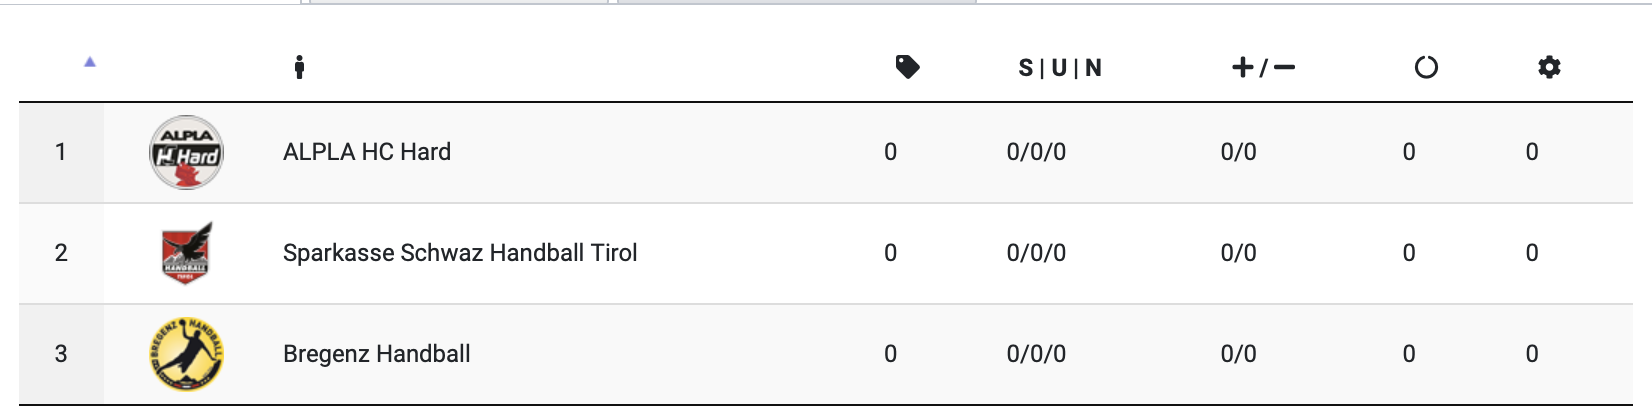Image resolution: width=1652 pixels, height=412 pixels.
Task: Open the Bregenz Handball logo
Action: coord(186,354)
